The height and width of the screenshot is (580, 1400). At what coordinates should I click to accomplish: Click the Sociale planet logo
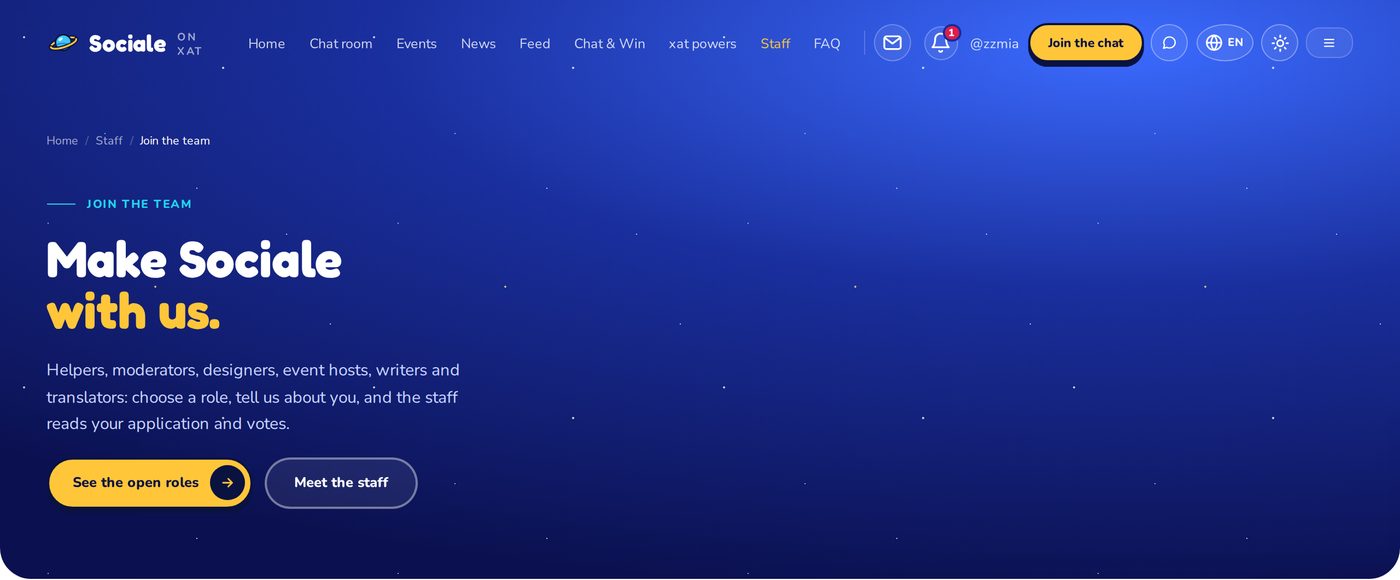63,43
